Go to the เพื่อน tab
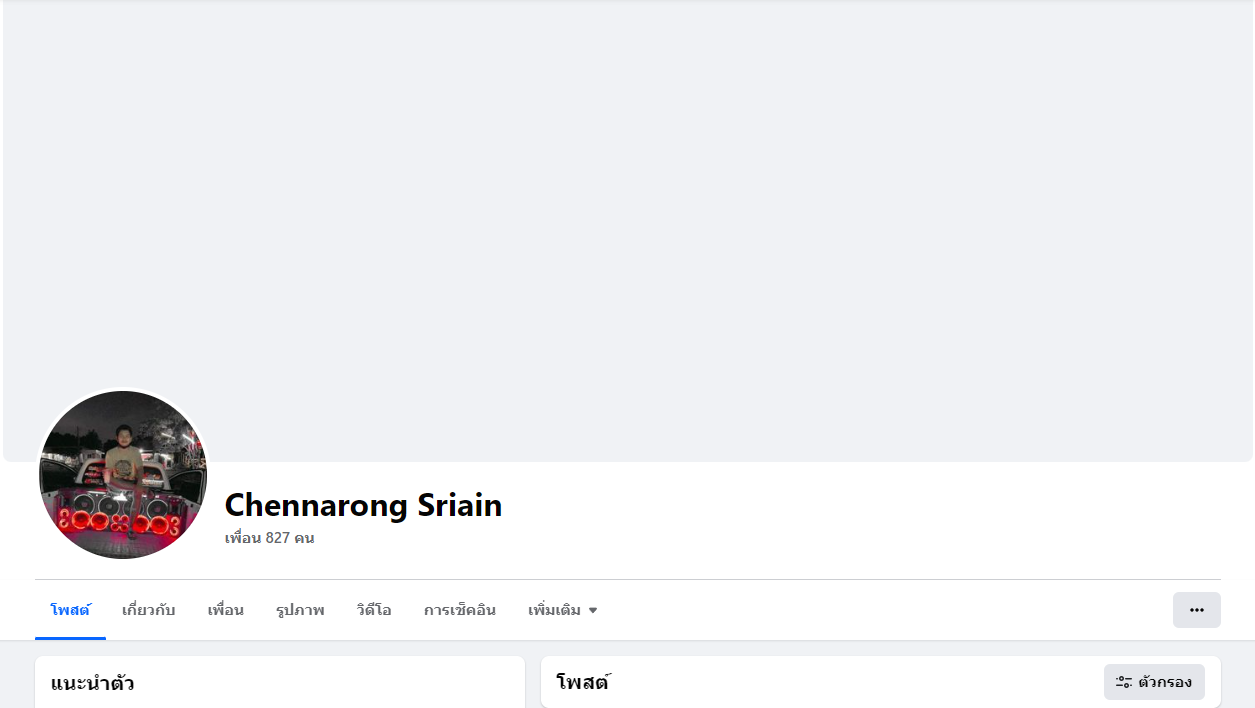Viewport: 1255px width, 708px height. pyautogui.click(x=225, y=610)
